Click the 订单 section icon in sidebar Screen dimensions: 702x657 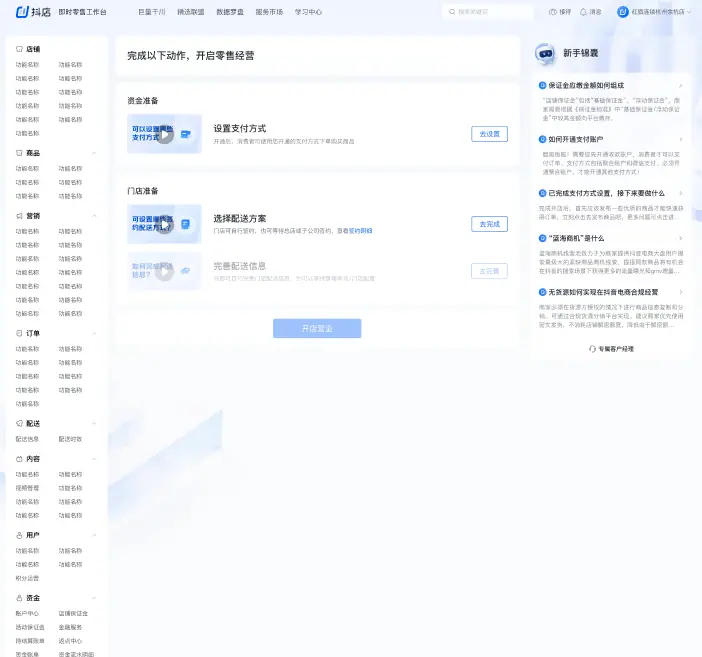pos(19,333)
